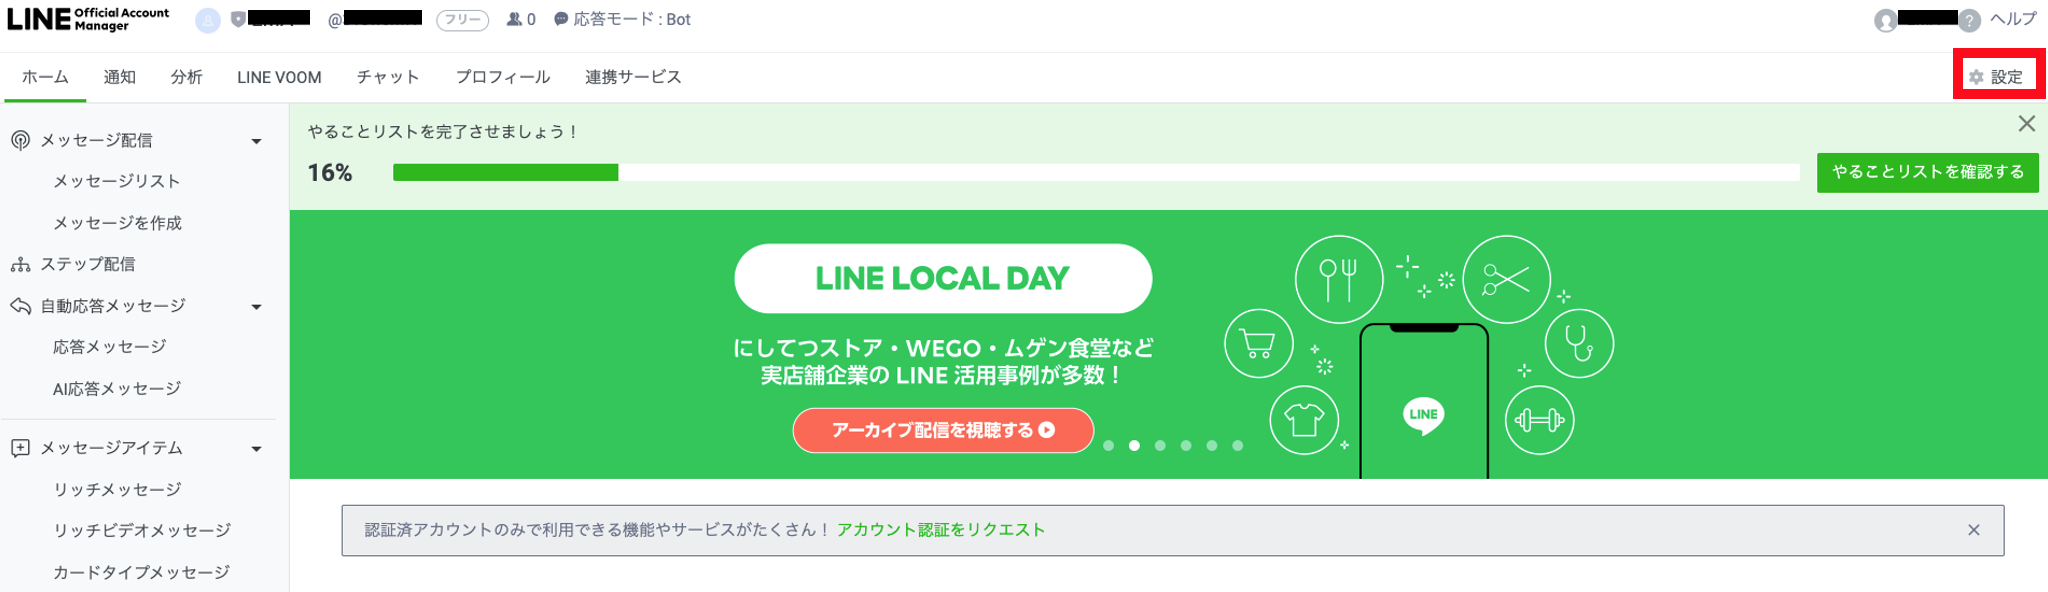Click the account avatar icon in header
2048x592 pixels.
(x=207, y=20)
